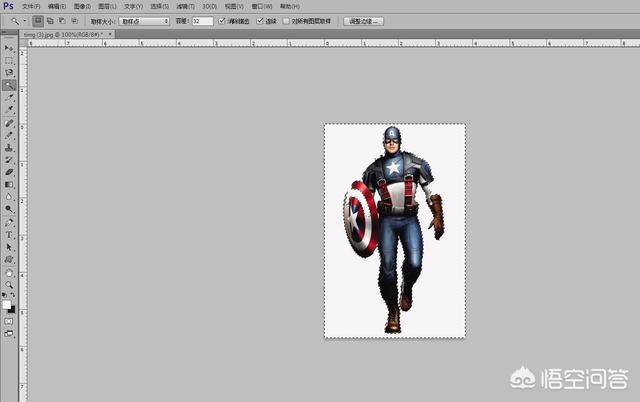This screenshot has height=402, width=640.
Task: Choose Add to Selection mode
Action: [50, 21]
